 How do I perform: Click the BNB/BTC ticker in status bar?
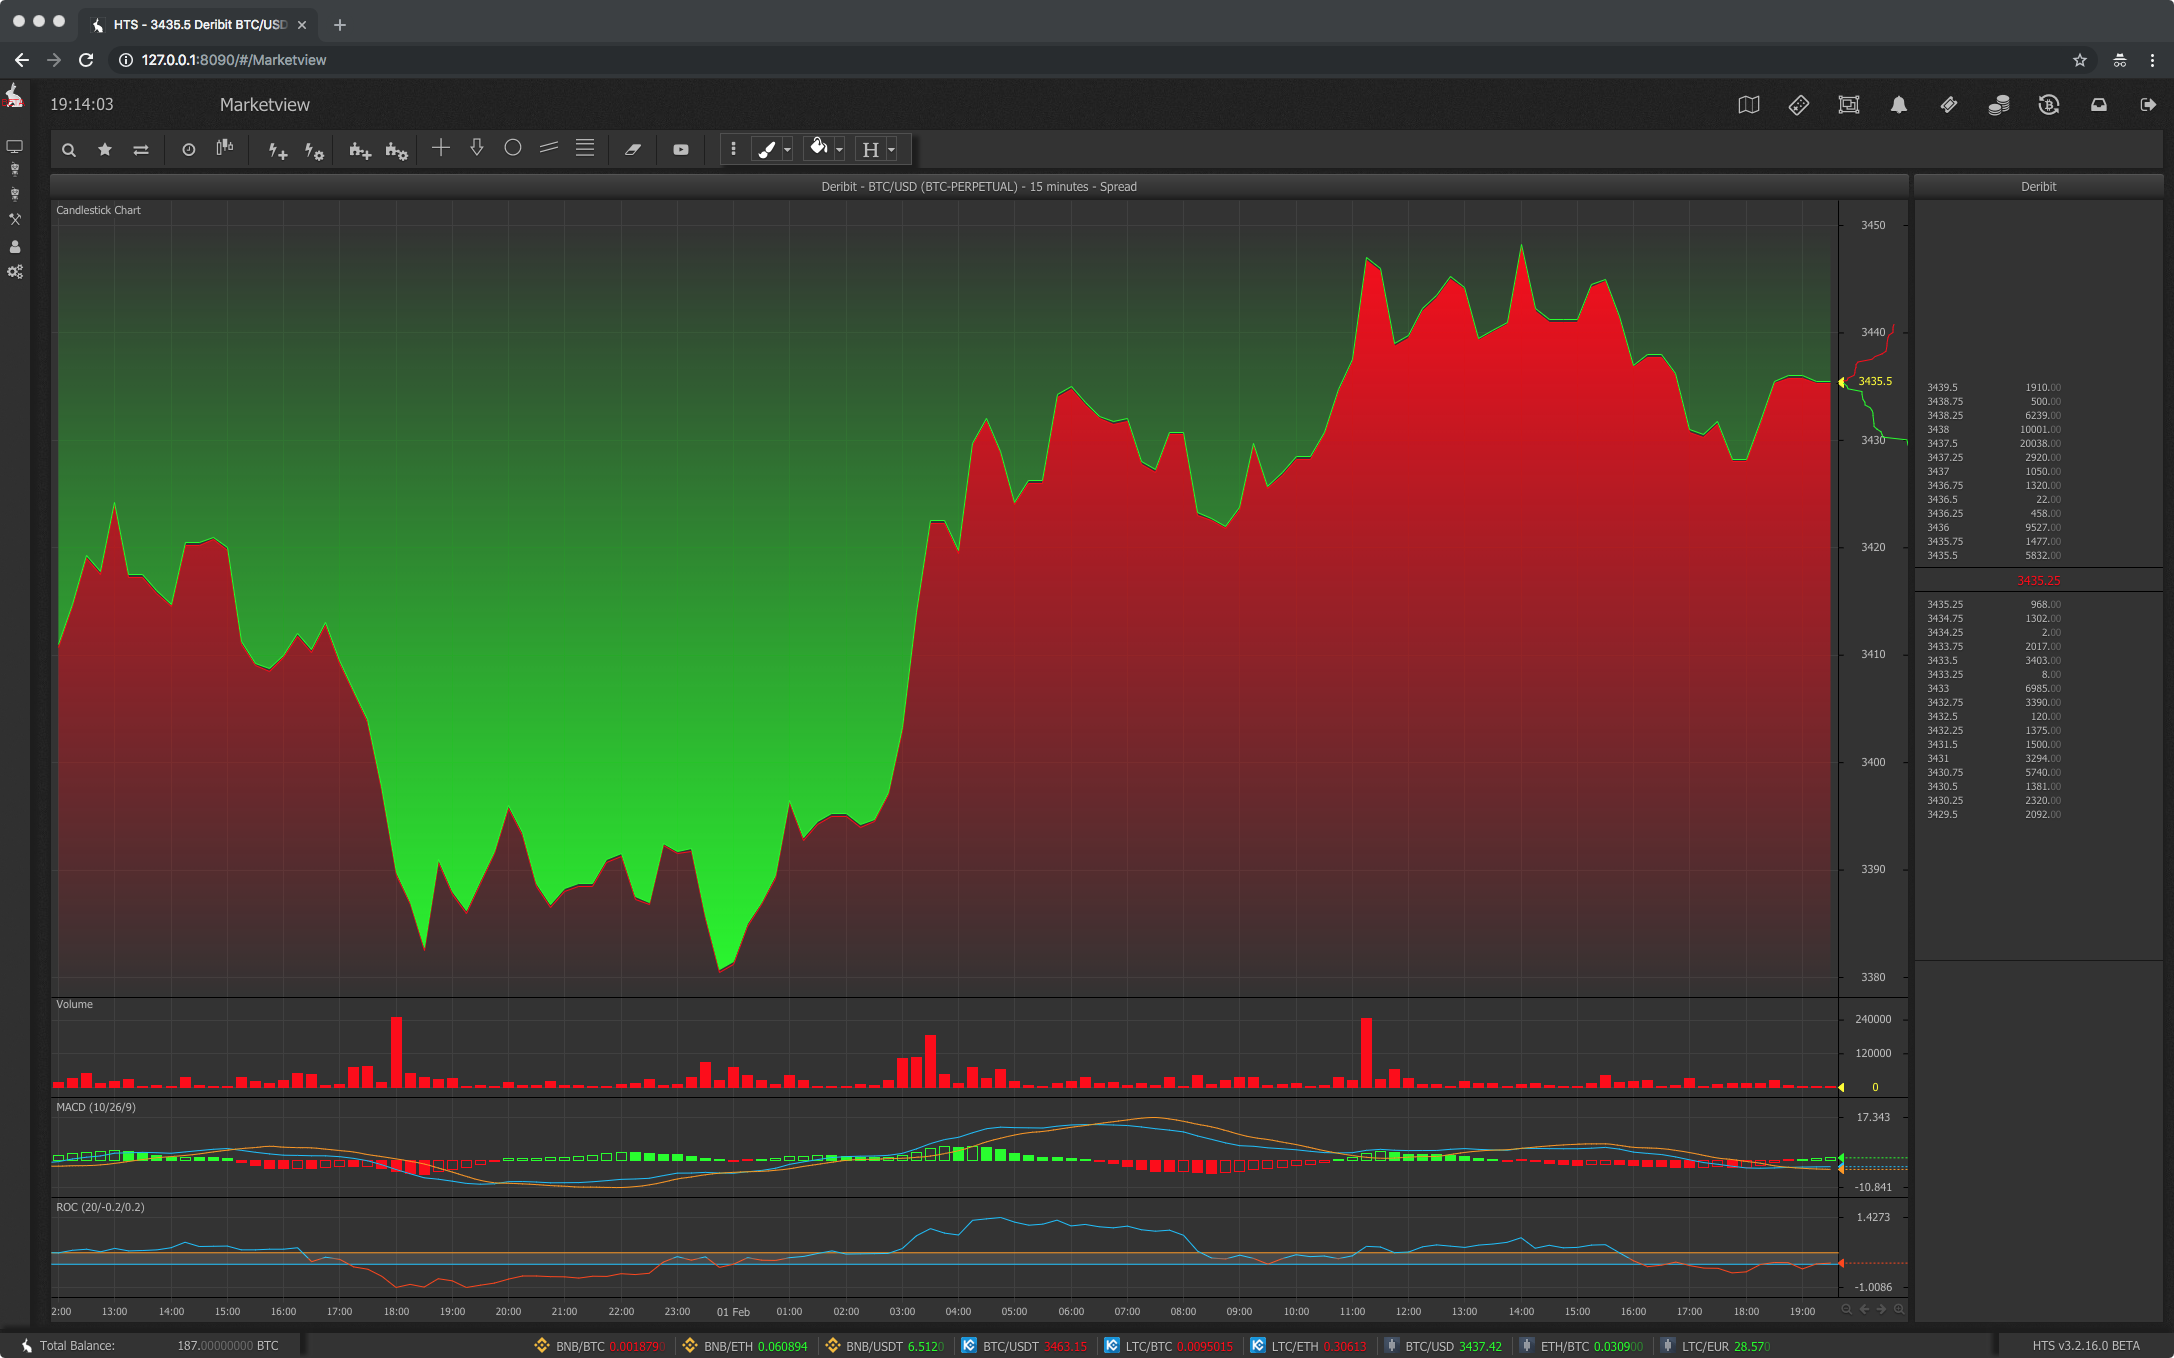point(600,1346)
